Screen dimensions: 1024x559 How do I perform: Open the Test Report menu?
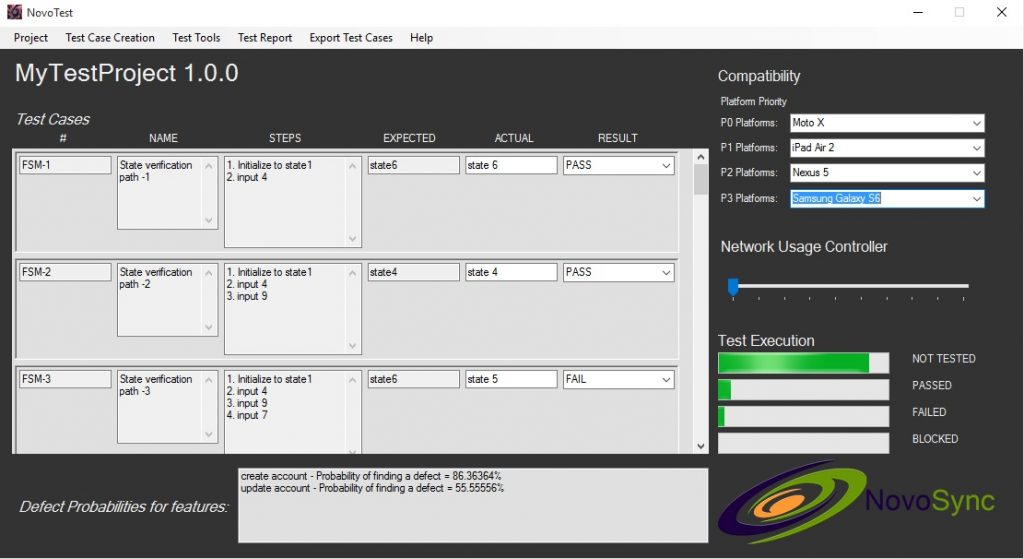point(264,38)
